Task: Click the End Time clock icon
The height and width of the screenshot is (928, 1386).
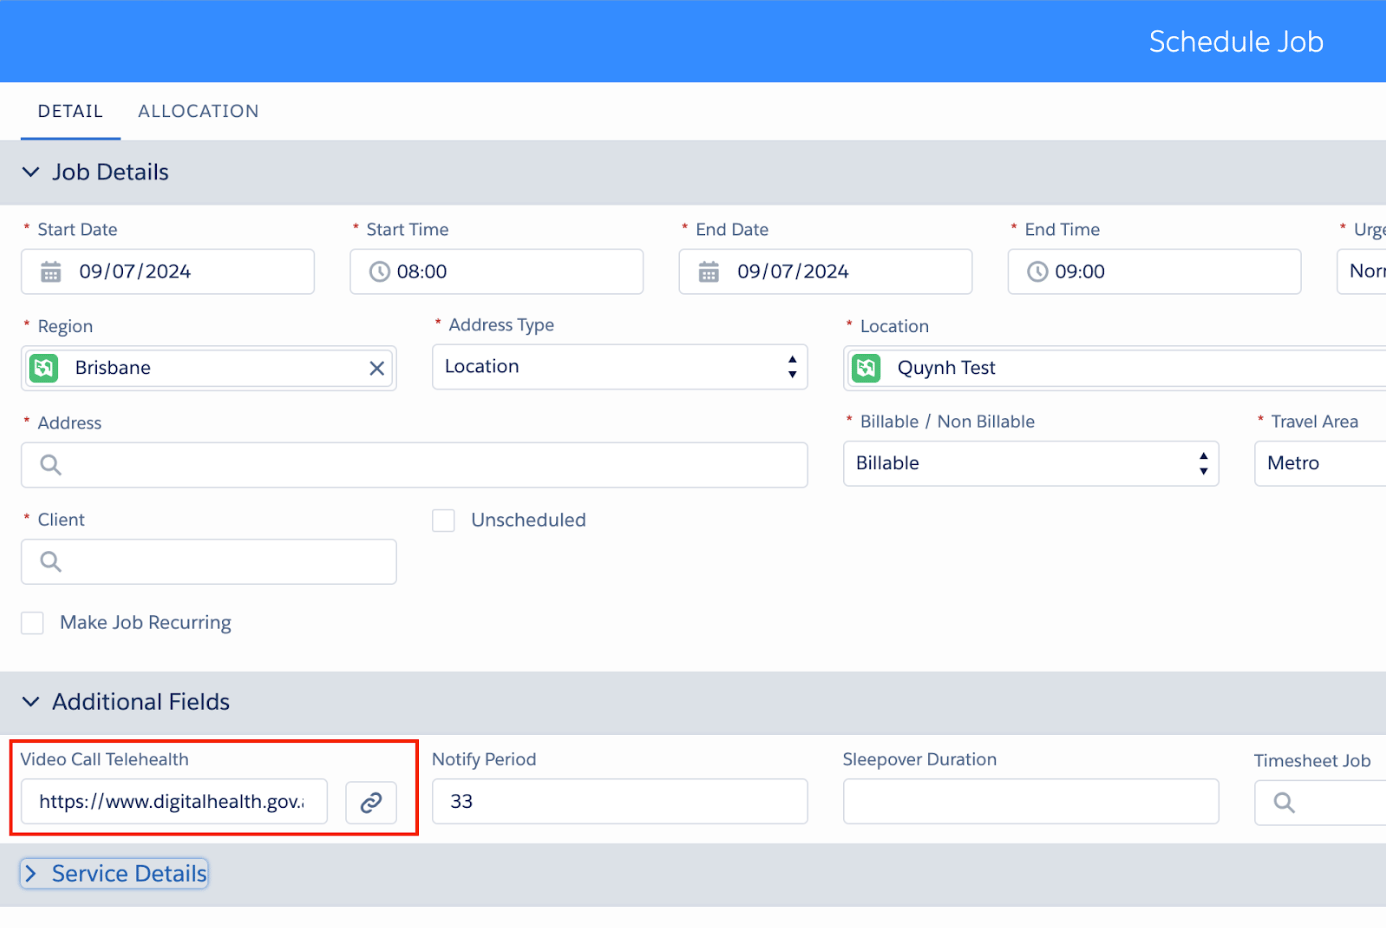Action: click(x=1038, y=272)
